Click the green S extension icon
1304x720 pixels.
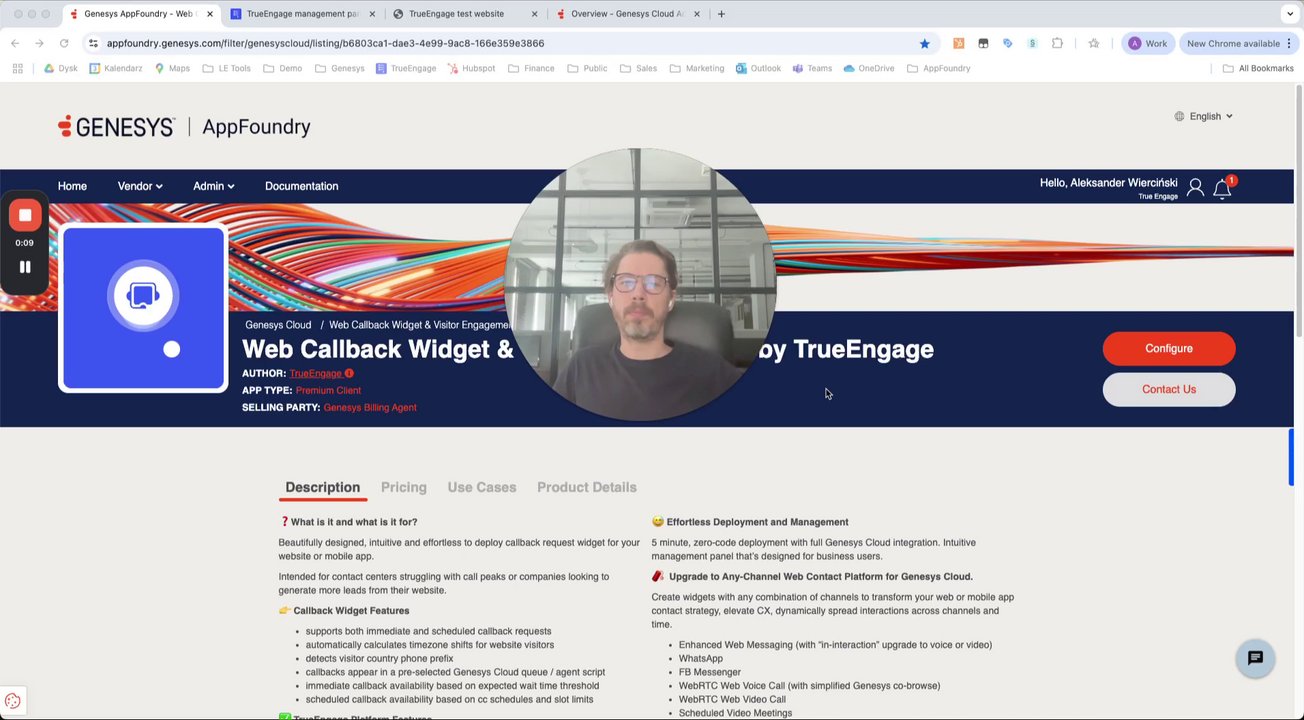(1032, 43)
